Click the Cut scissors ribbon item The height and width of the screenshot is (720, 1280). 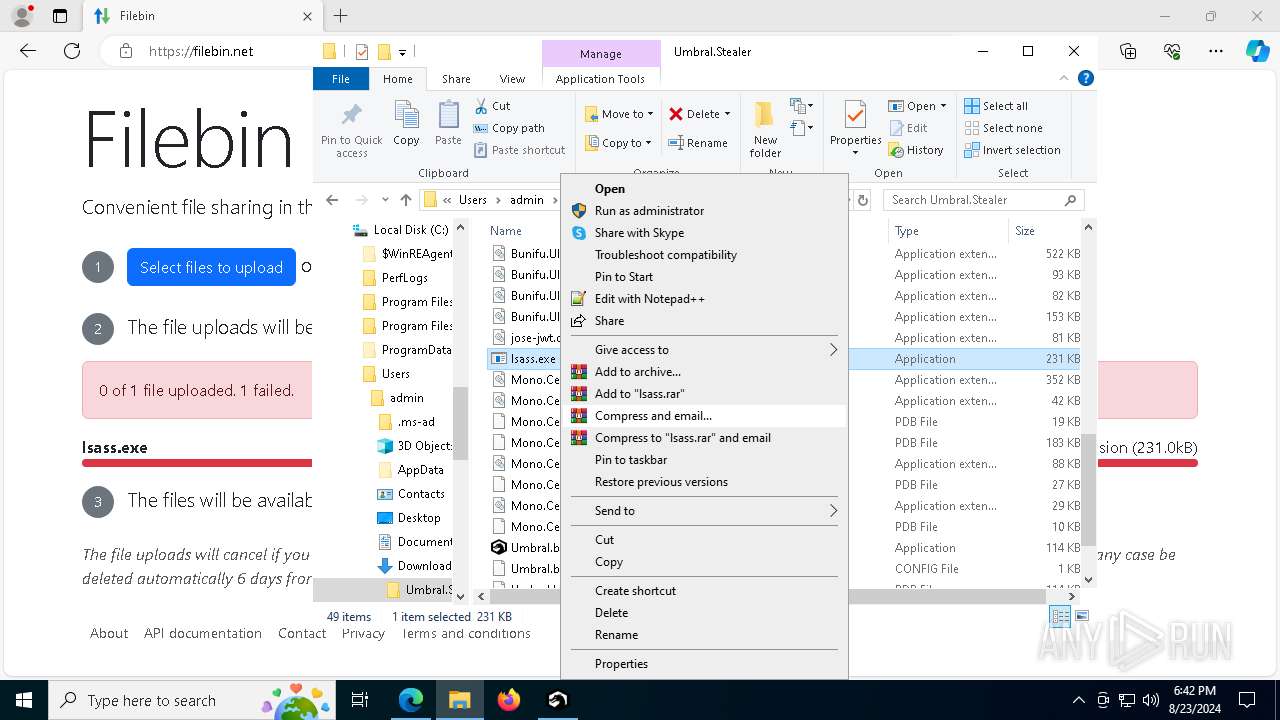491,106
